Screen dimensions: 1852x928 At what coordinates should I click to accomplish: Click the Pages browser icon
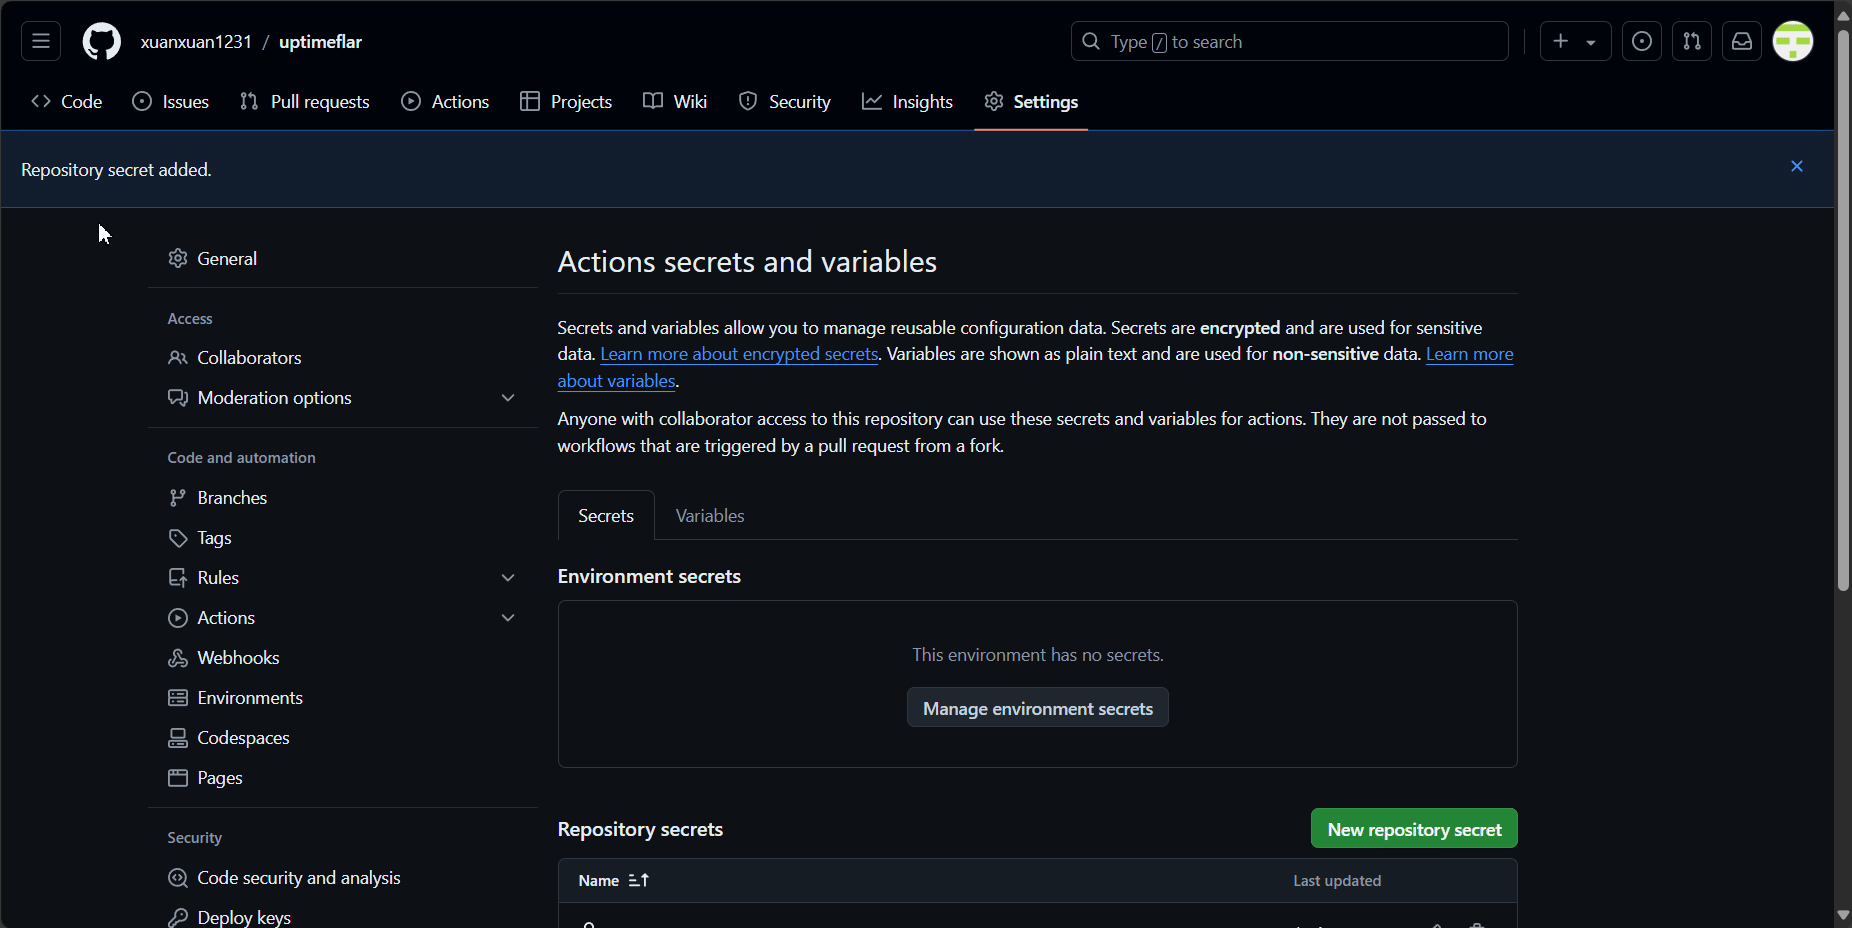(178, 778)
